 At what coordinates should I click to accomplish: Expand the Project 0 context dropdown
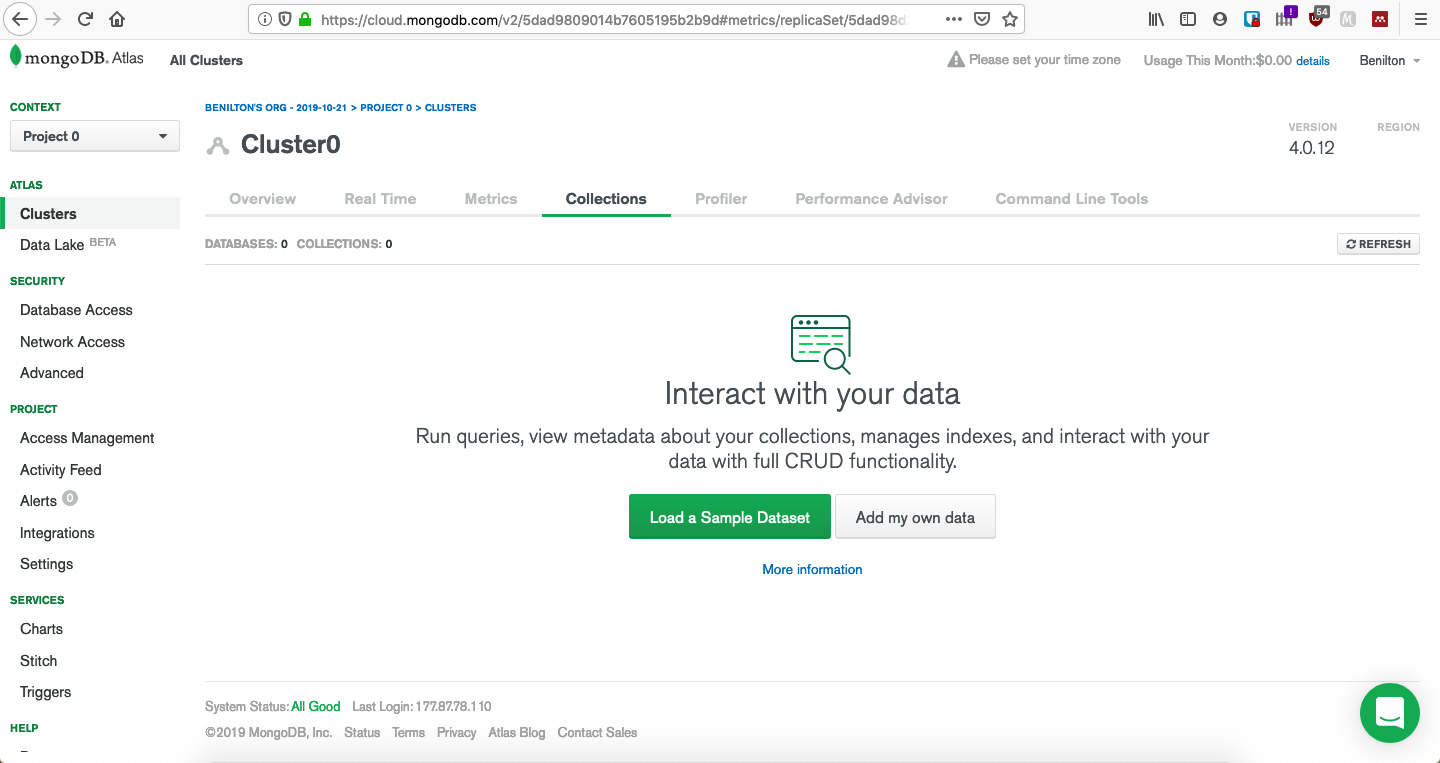95,136
